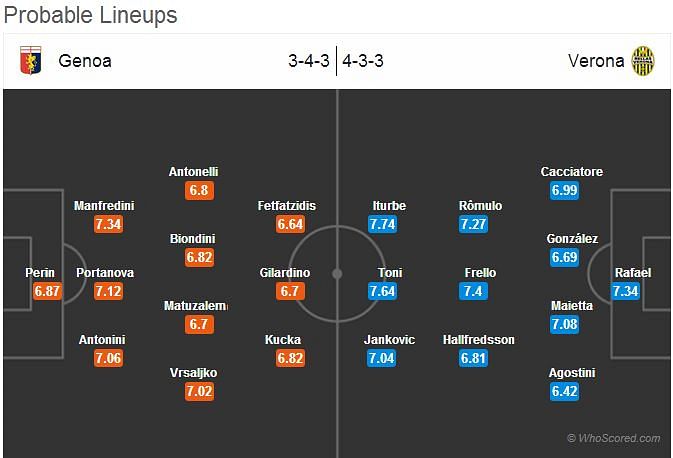673x458 pixels.
Task: Click the Genoa club crest icon
Action: point(32,61)
